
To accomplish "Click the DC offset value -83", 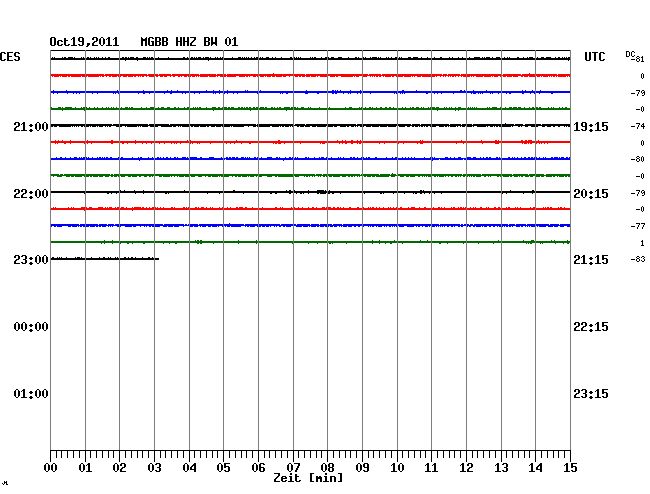I will coord(638,259).
